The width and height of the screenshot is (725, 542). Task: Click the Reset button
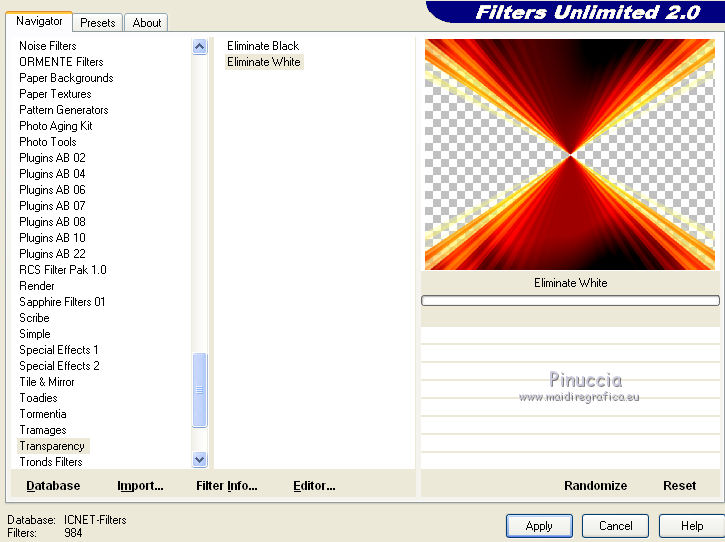679,486
